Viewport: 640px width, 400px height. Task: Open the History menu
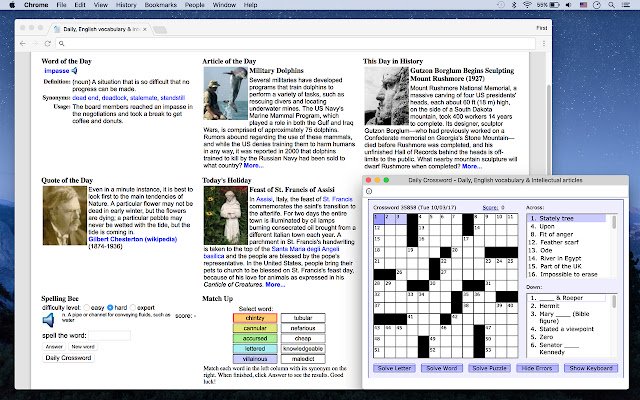[x=126, y=5]
